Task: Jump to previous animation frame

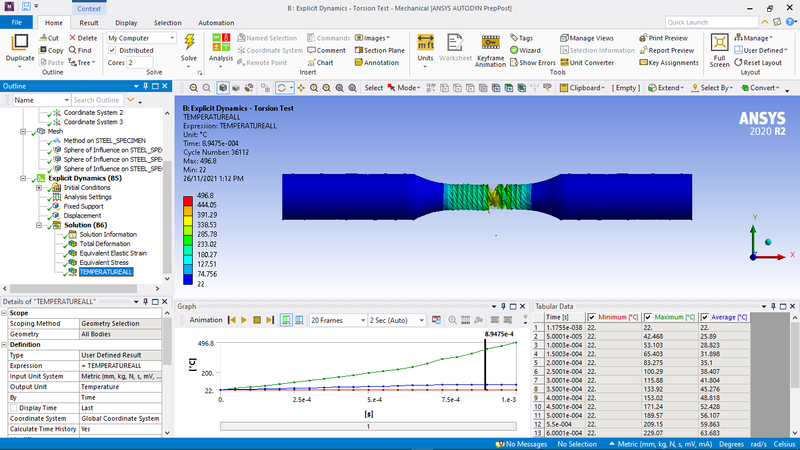Action: click(232, 320)
